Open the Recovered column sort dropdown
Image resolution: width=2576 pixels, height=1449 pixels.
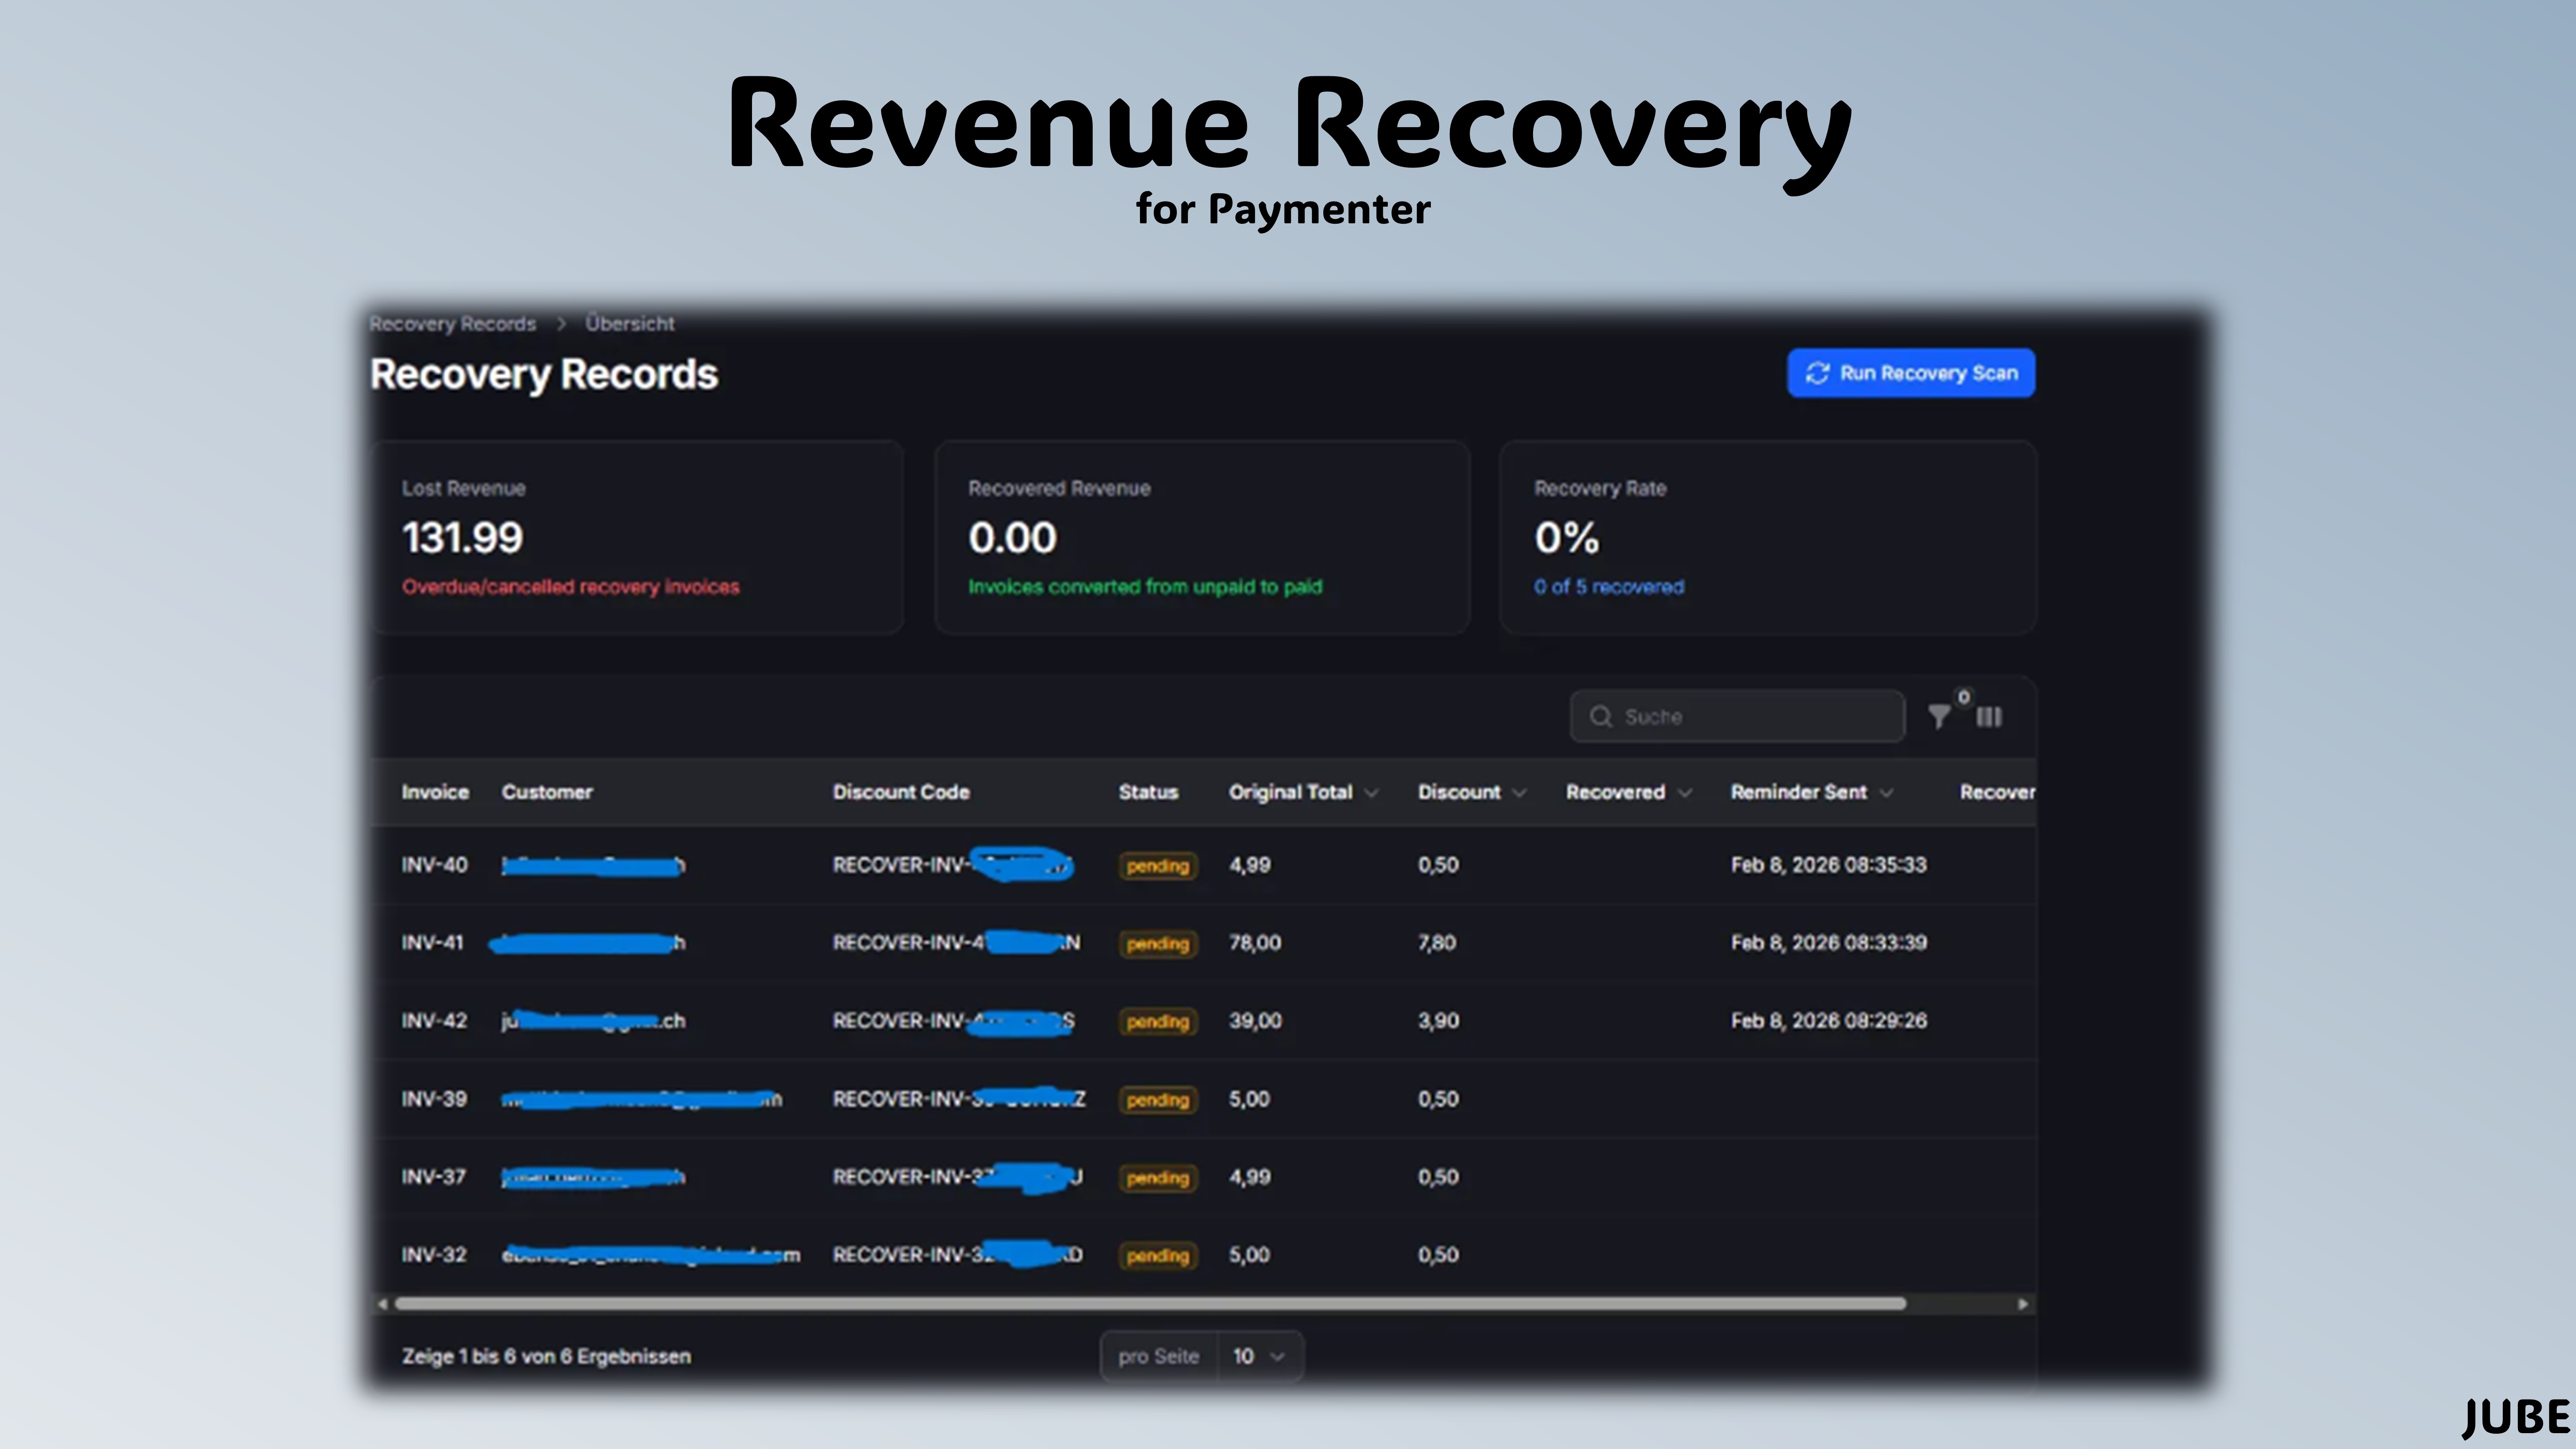[x=1685, y=792]
